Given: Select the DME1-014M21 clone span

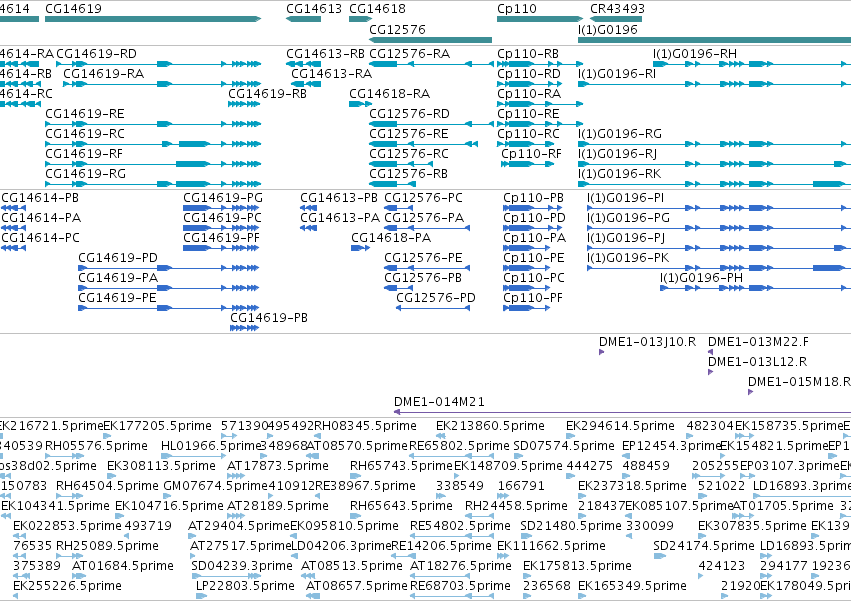Looking at the screenshot, I should 623,413.
